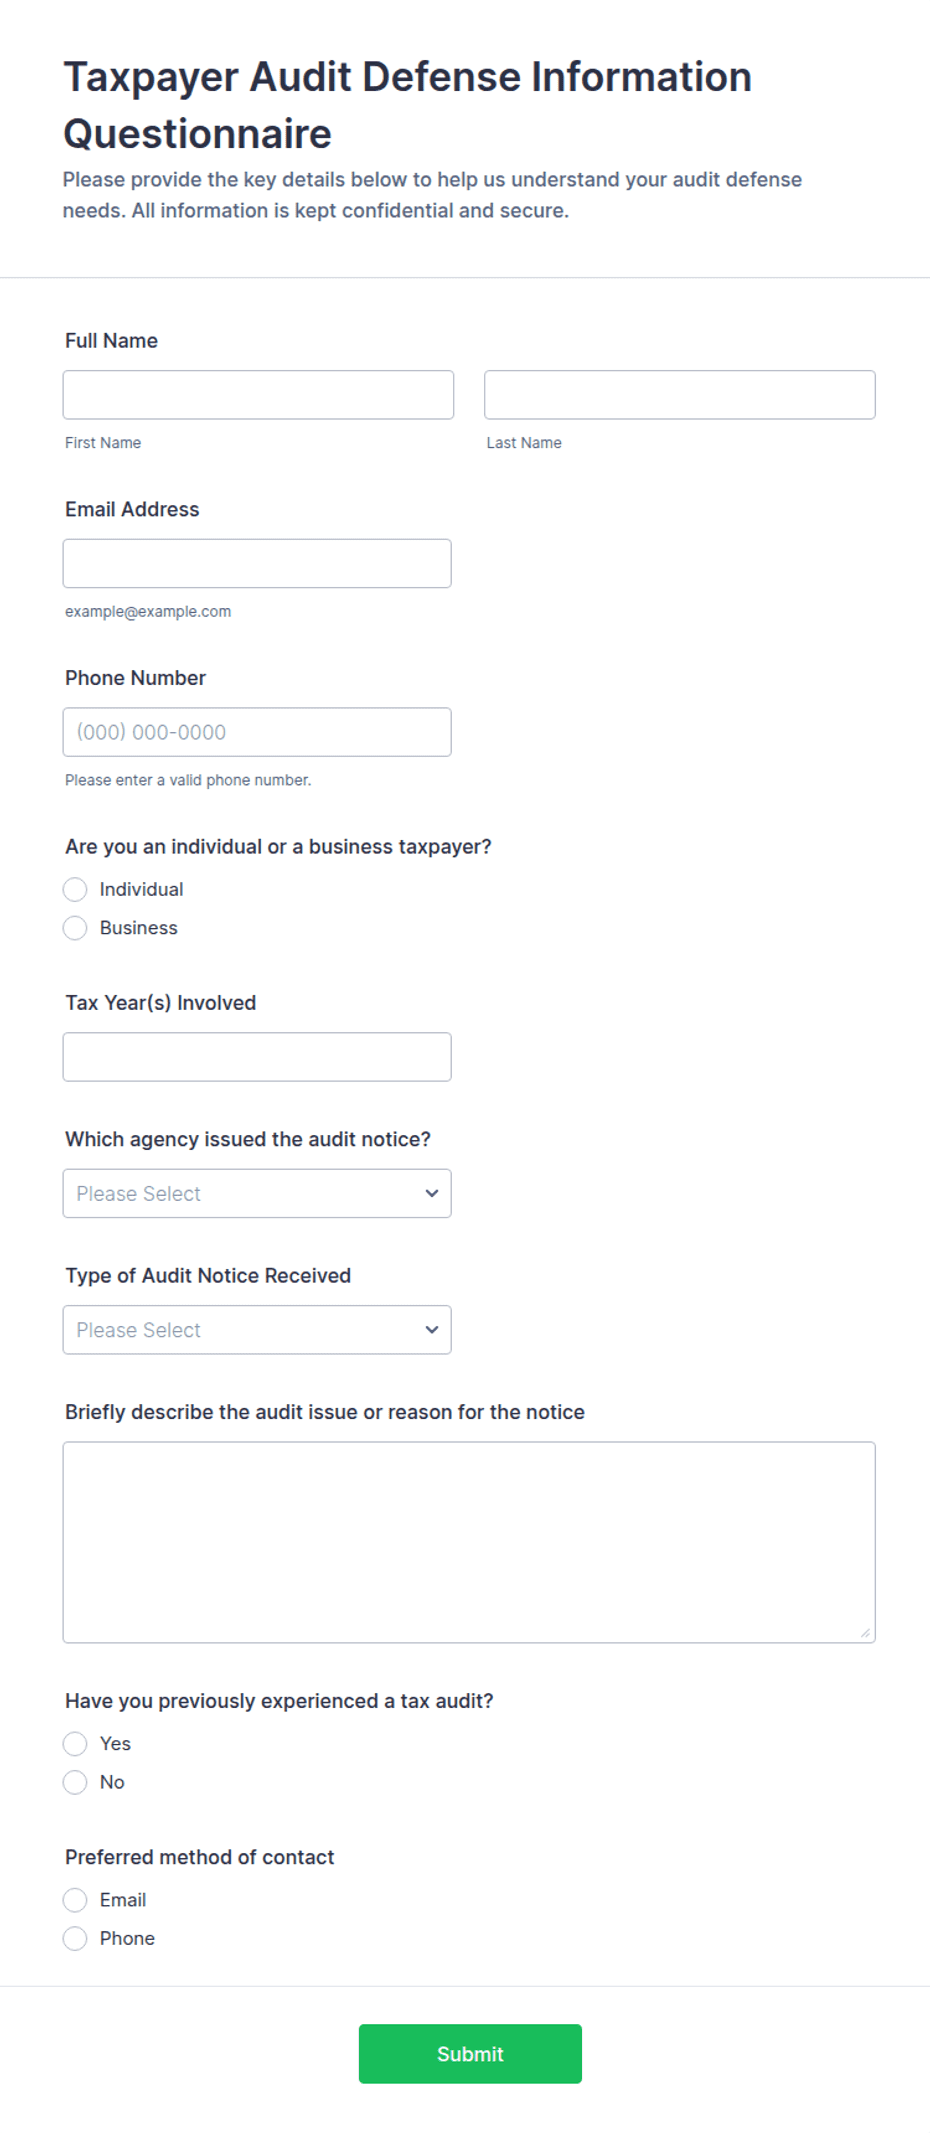
Task: Click the Individual option label text
Action: tap(141, 890)
